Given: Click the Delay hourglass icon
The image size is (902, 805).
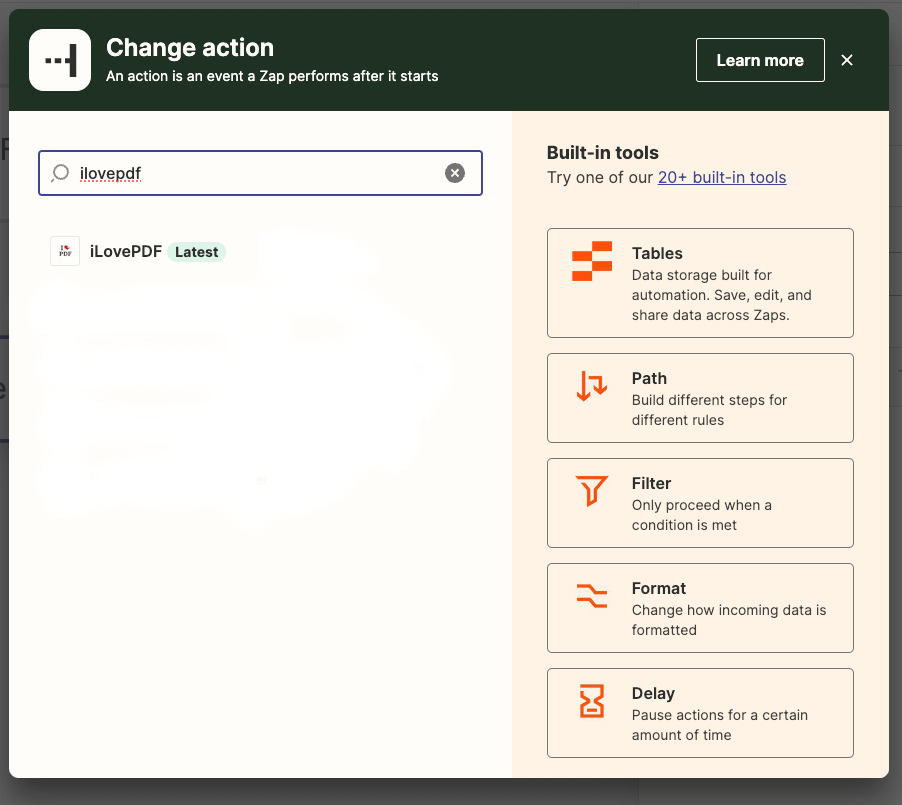Looking at the screenshot, I should pos(591,701).
